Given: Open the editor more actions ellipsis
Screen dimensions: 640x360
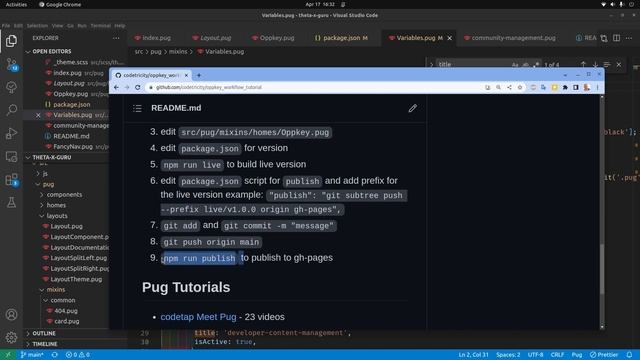Looking at the screenshot, I should [629, 38].
